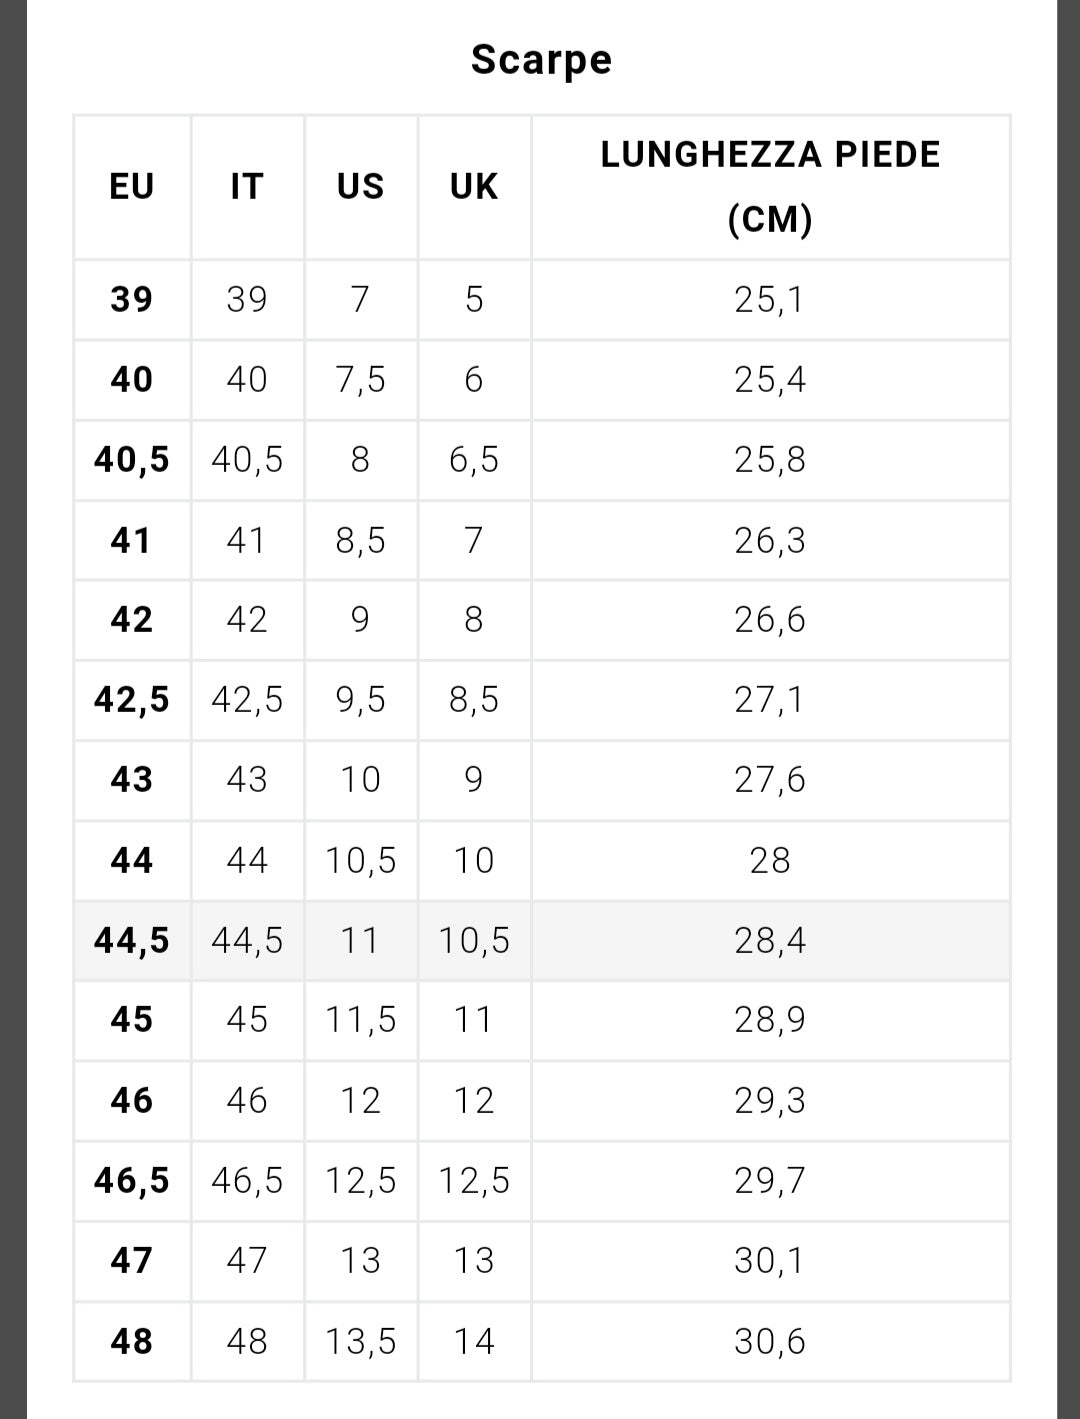Select the foot length 30,6 value
This screenshot has height=1419, width=1080.
(770, 1341)
